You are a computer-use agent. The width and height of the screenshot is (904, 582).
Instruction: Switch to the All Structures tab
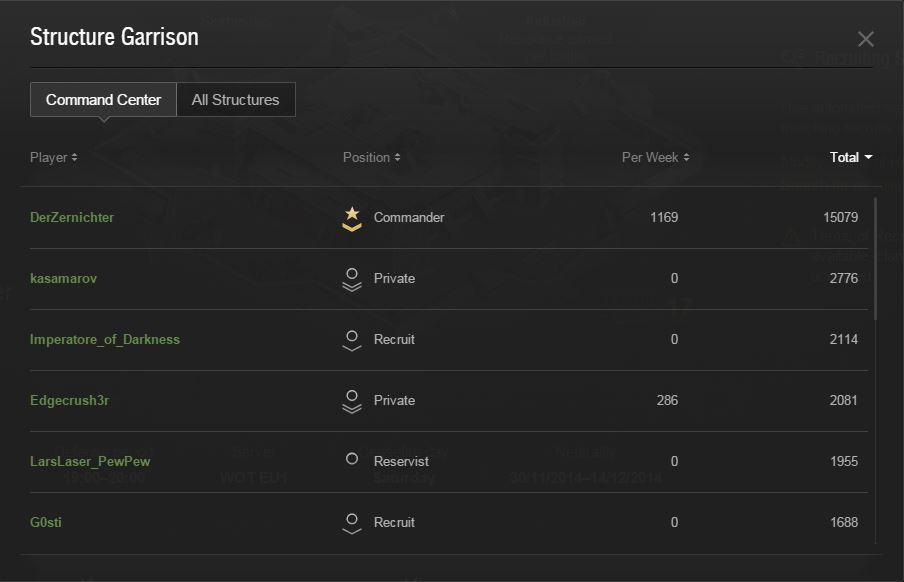pos(235,100)
